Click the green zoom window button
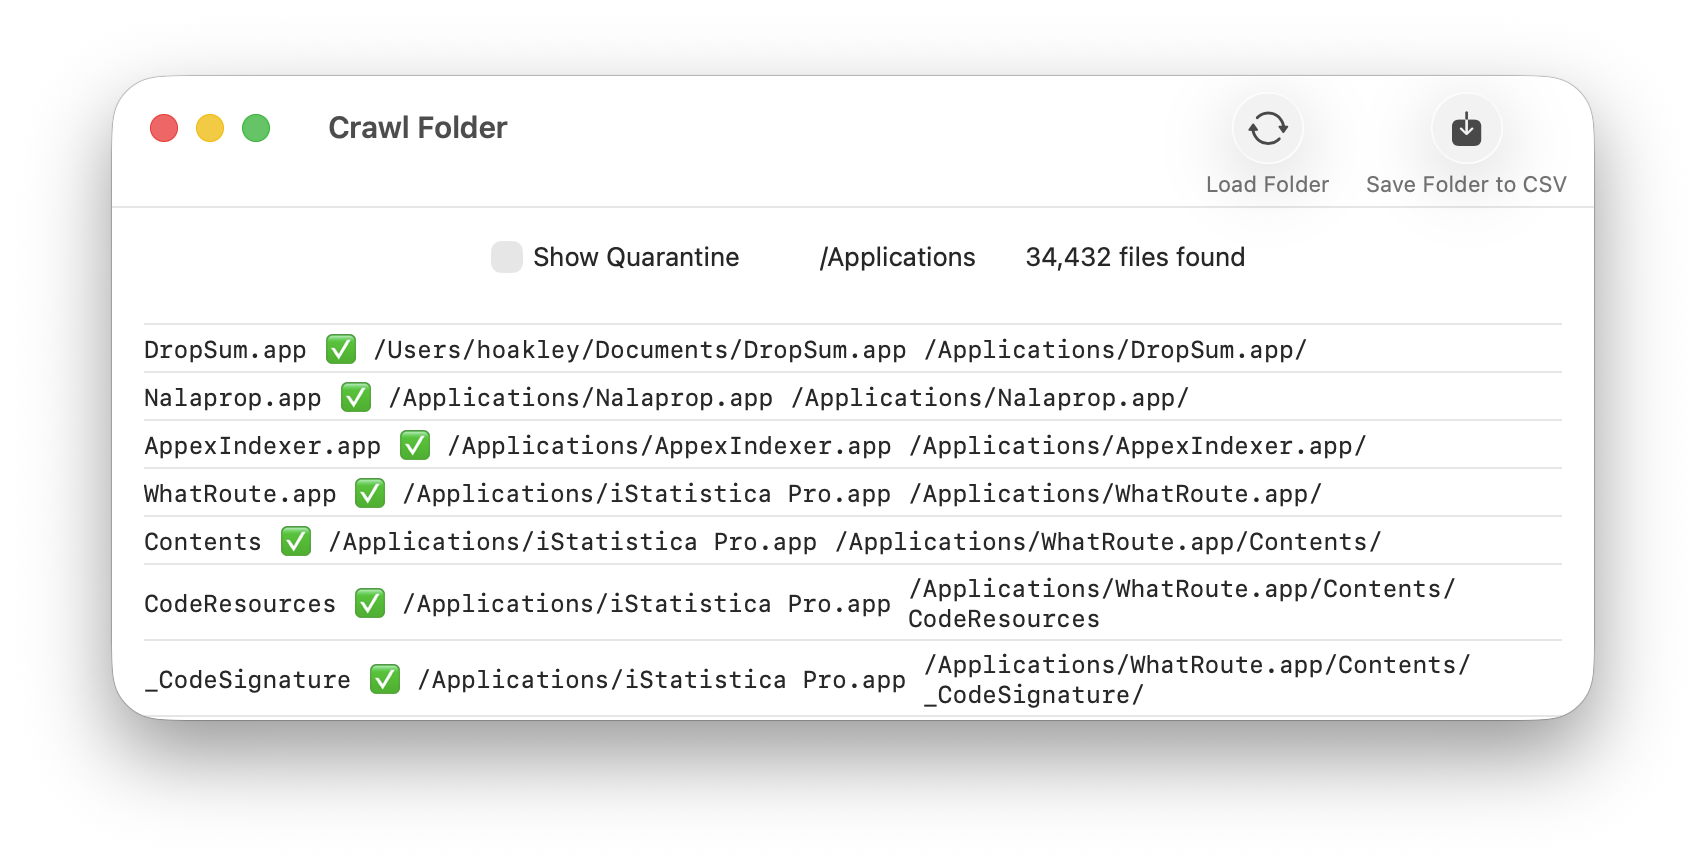1706x868 pixels. [x=256, y=128]
